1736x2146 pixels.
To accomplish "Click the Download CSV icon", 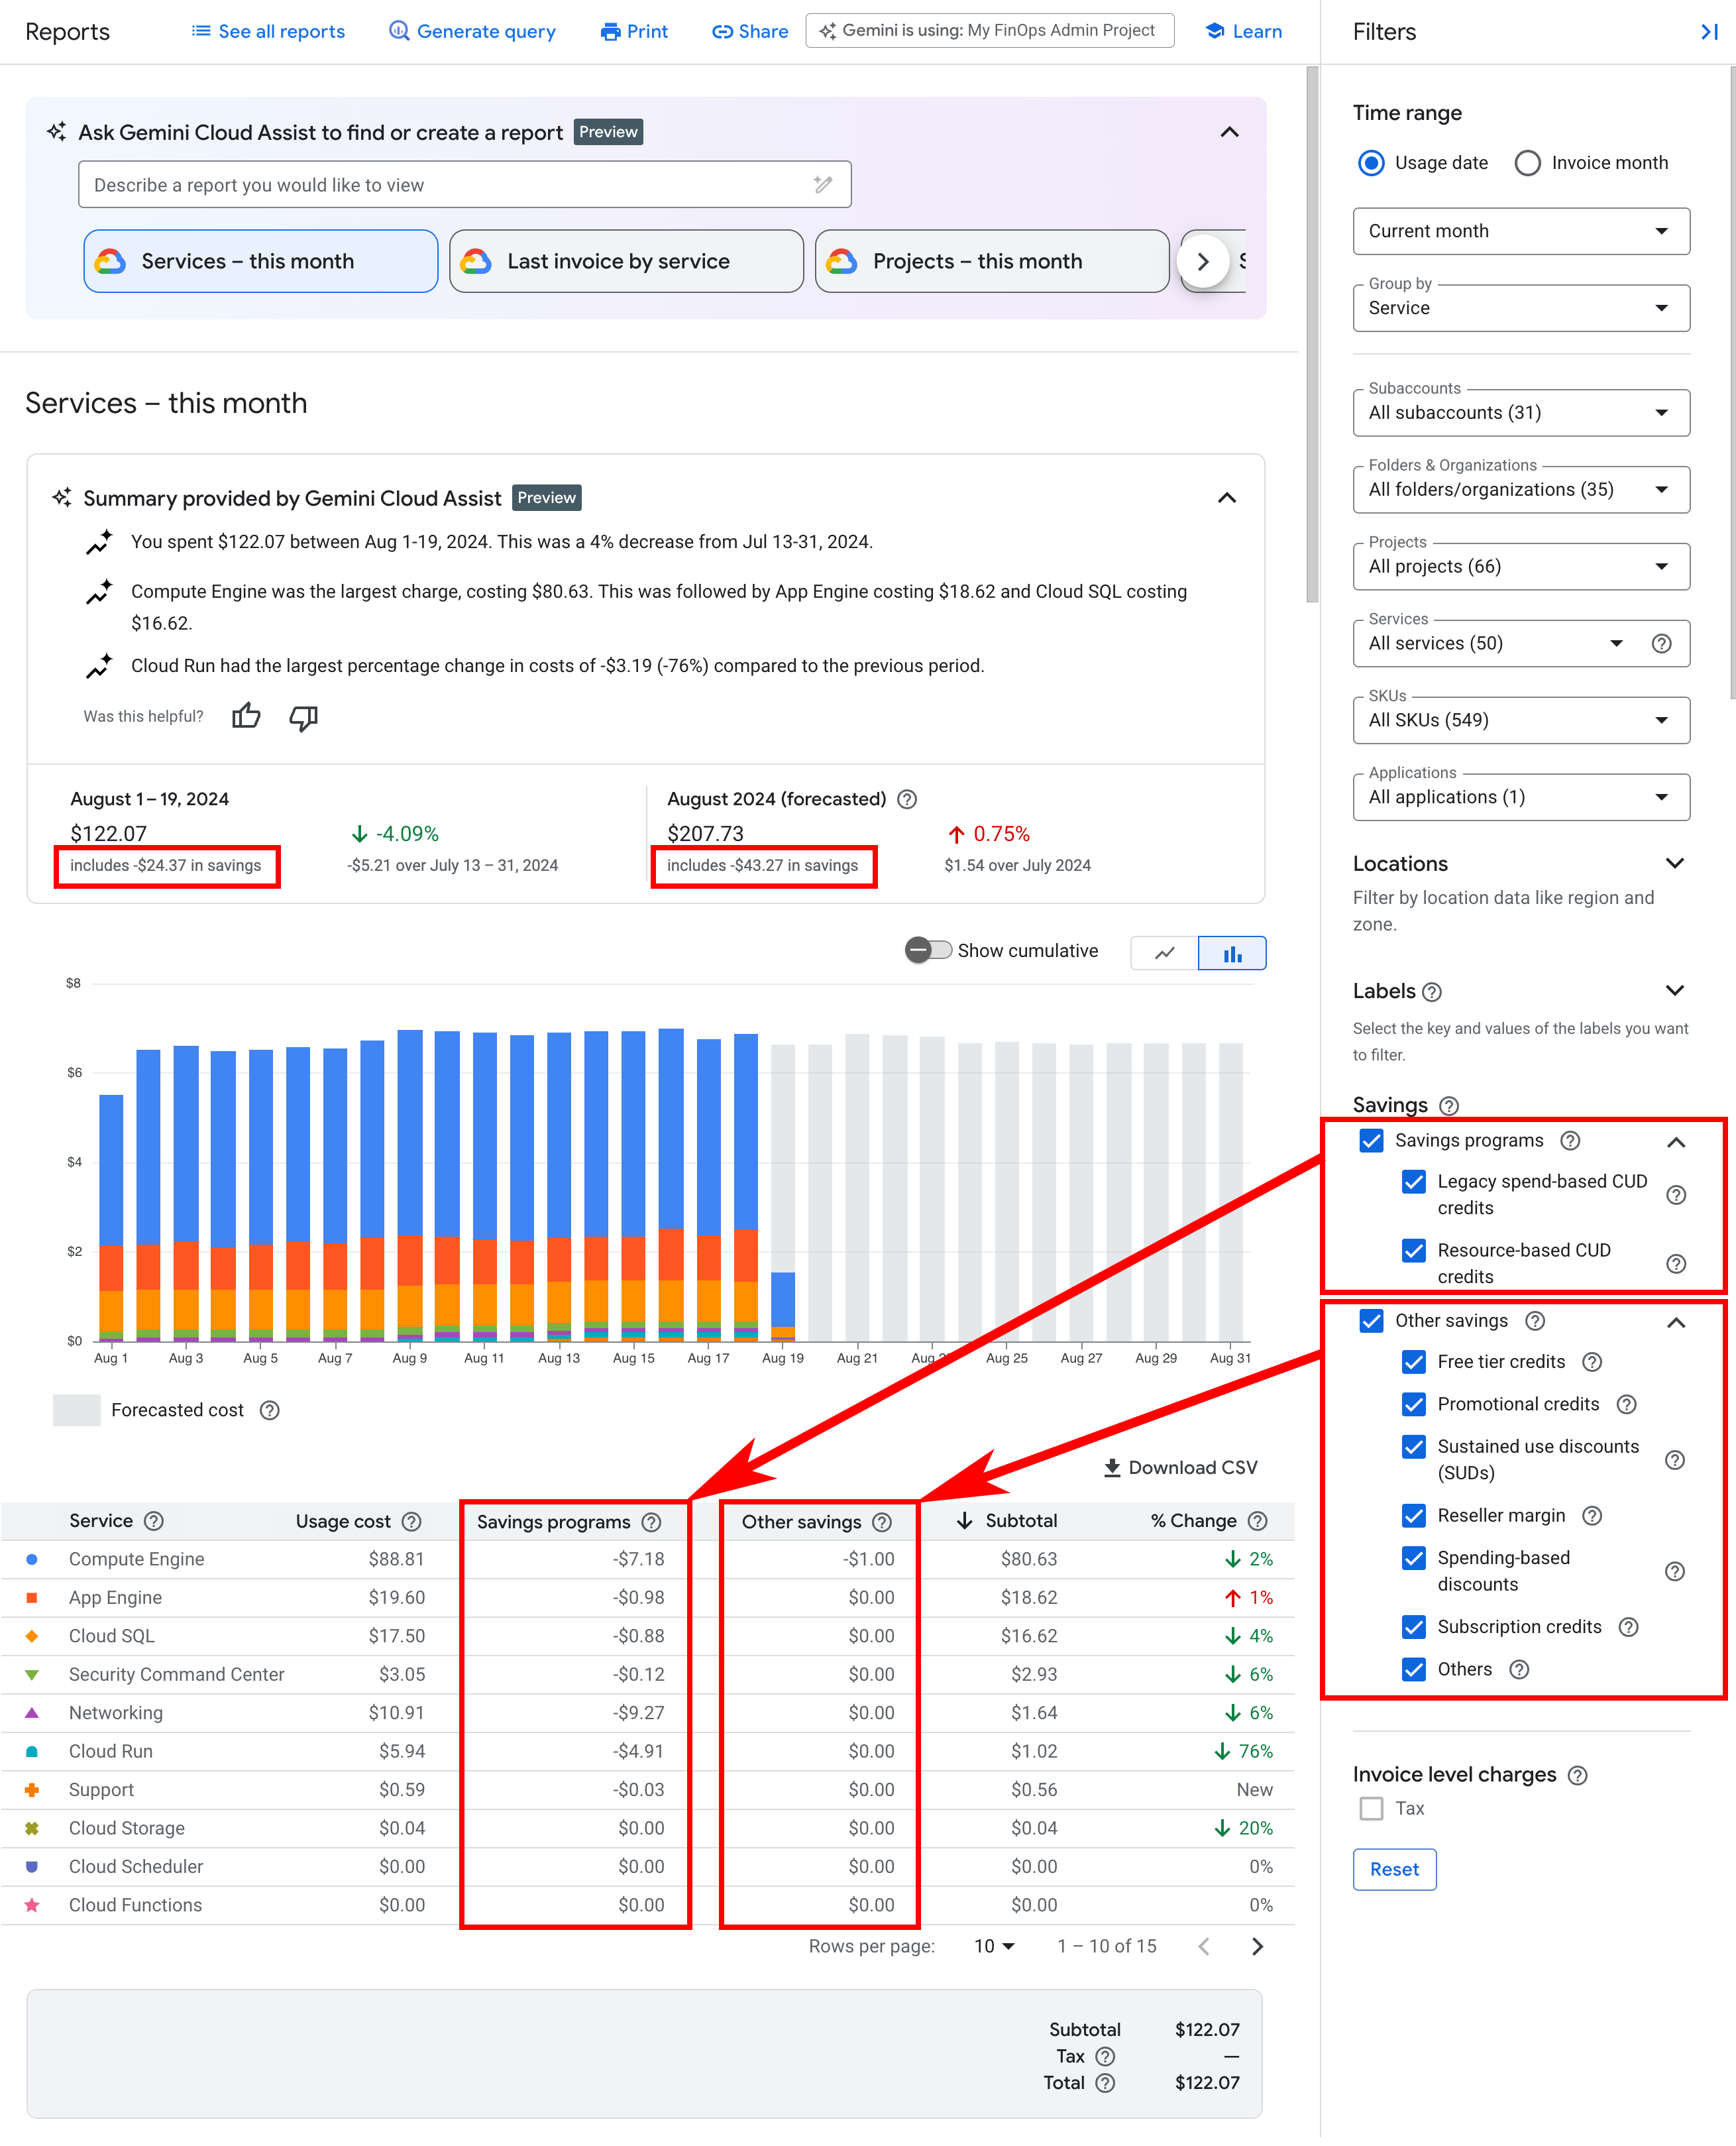I will 1111,1467.
